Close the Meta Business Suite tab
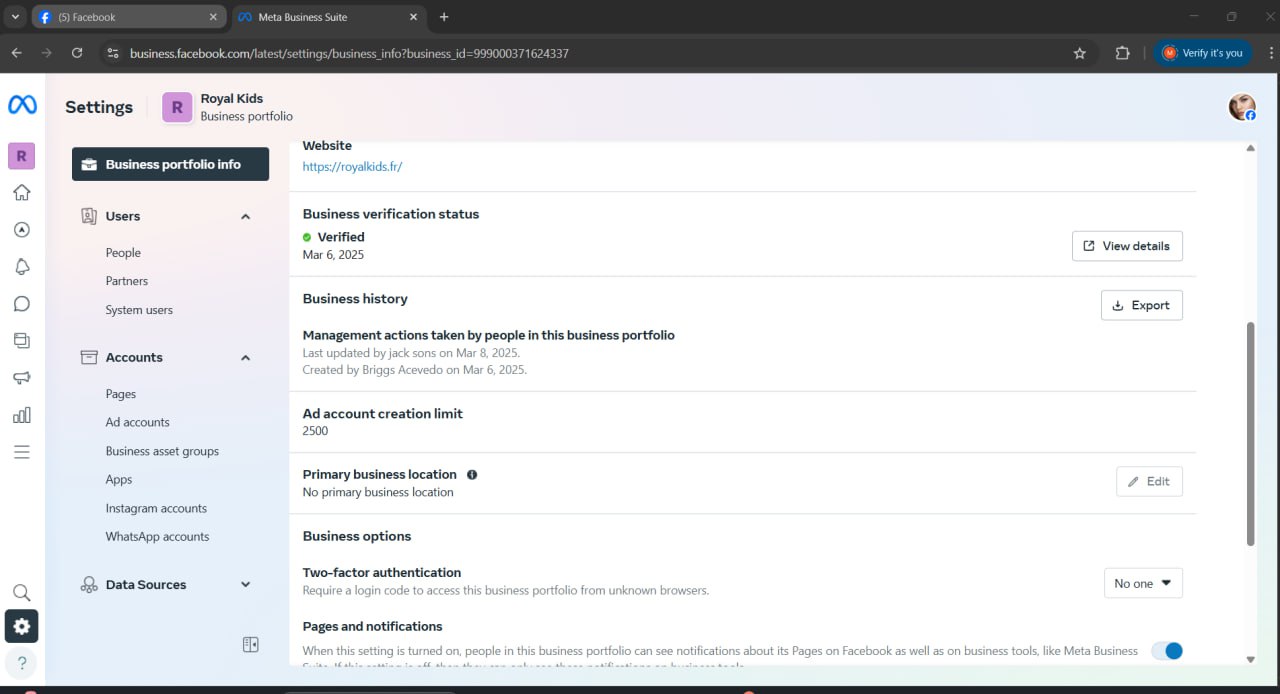1280x694 pixels. tap(413, 17)
